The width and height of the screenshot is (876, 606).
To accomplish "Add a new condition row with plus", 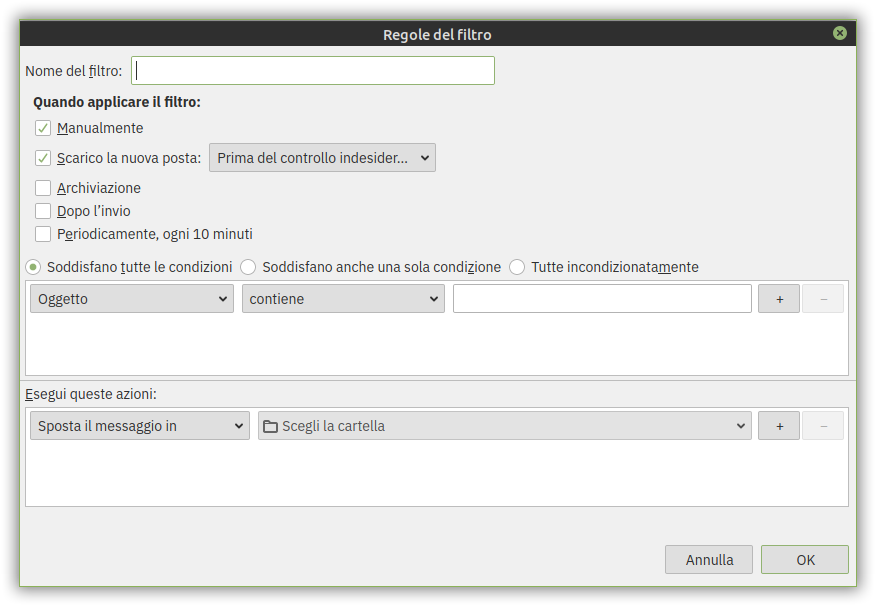I will point(779,299).
